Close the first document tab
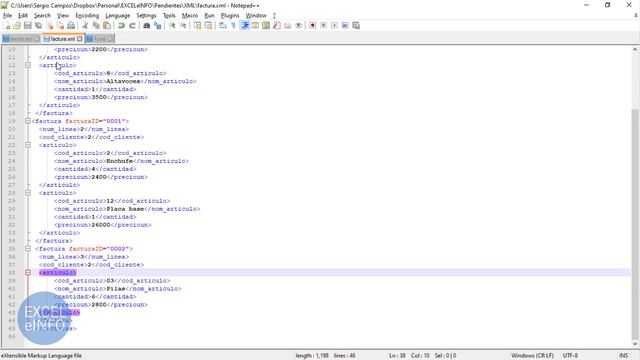Viewport: 640px width, 360px height. point(37,39)
